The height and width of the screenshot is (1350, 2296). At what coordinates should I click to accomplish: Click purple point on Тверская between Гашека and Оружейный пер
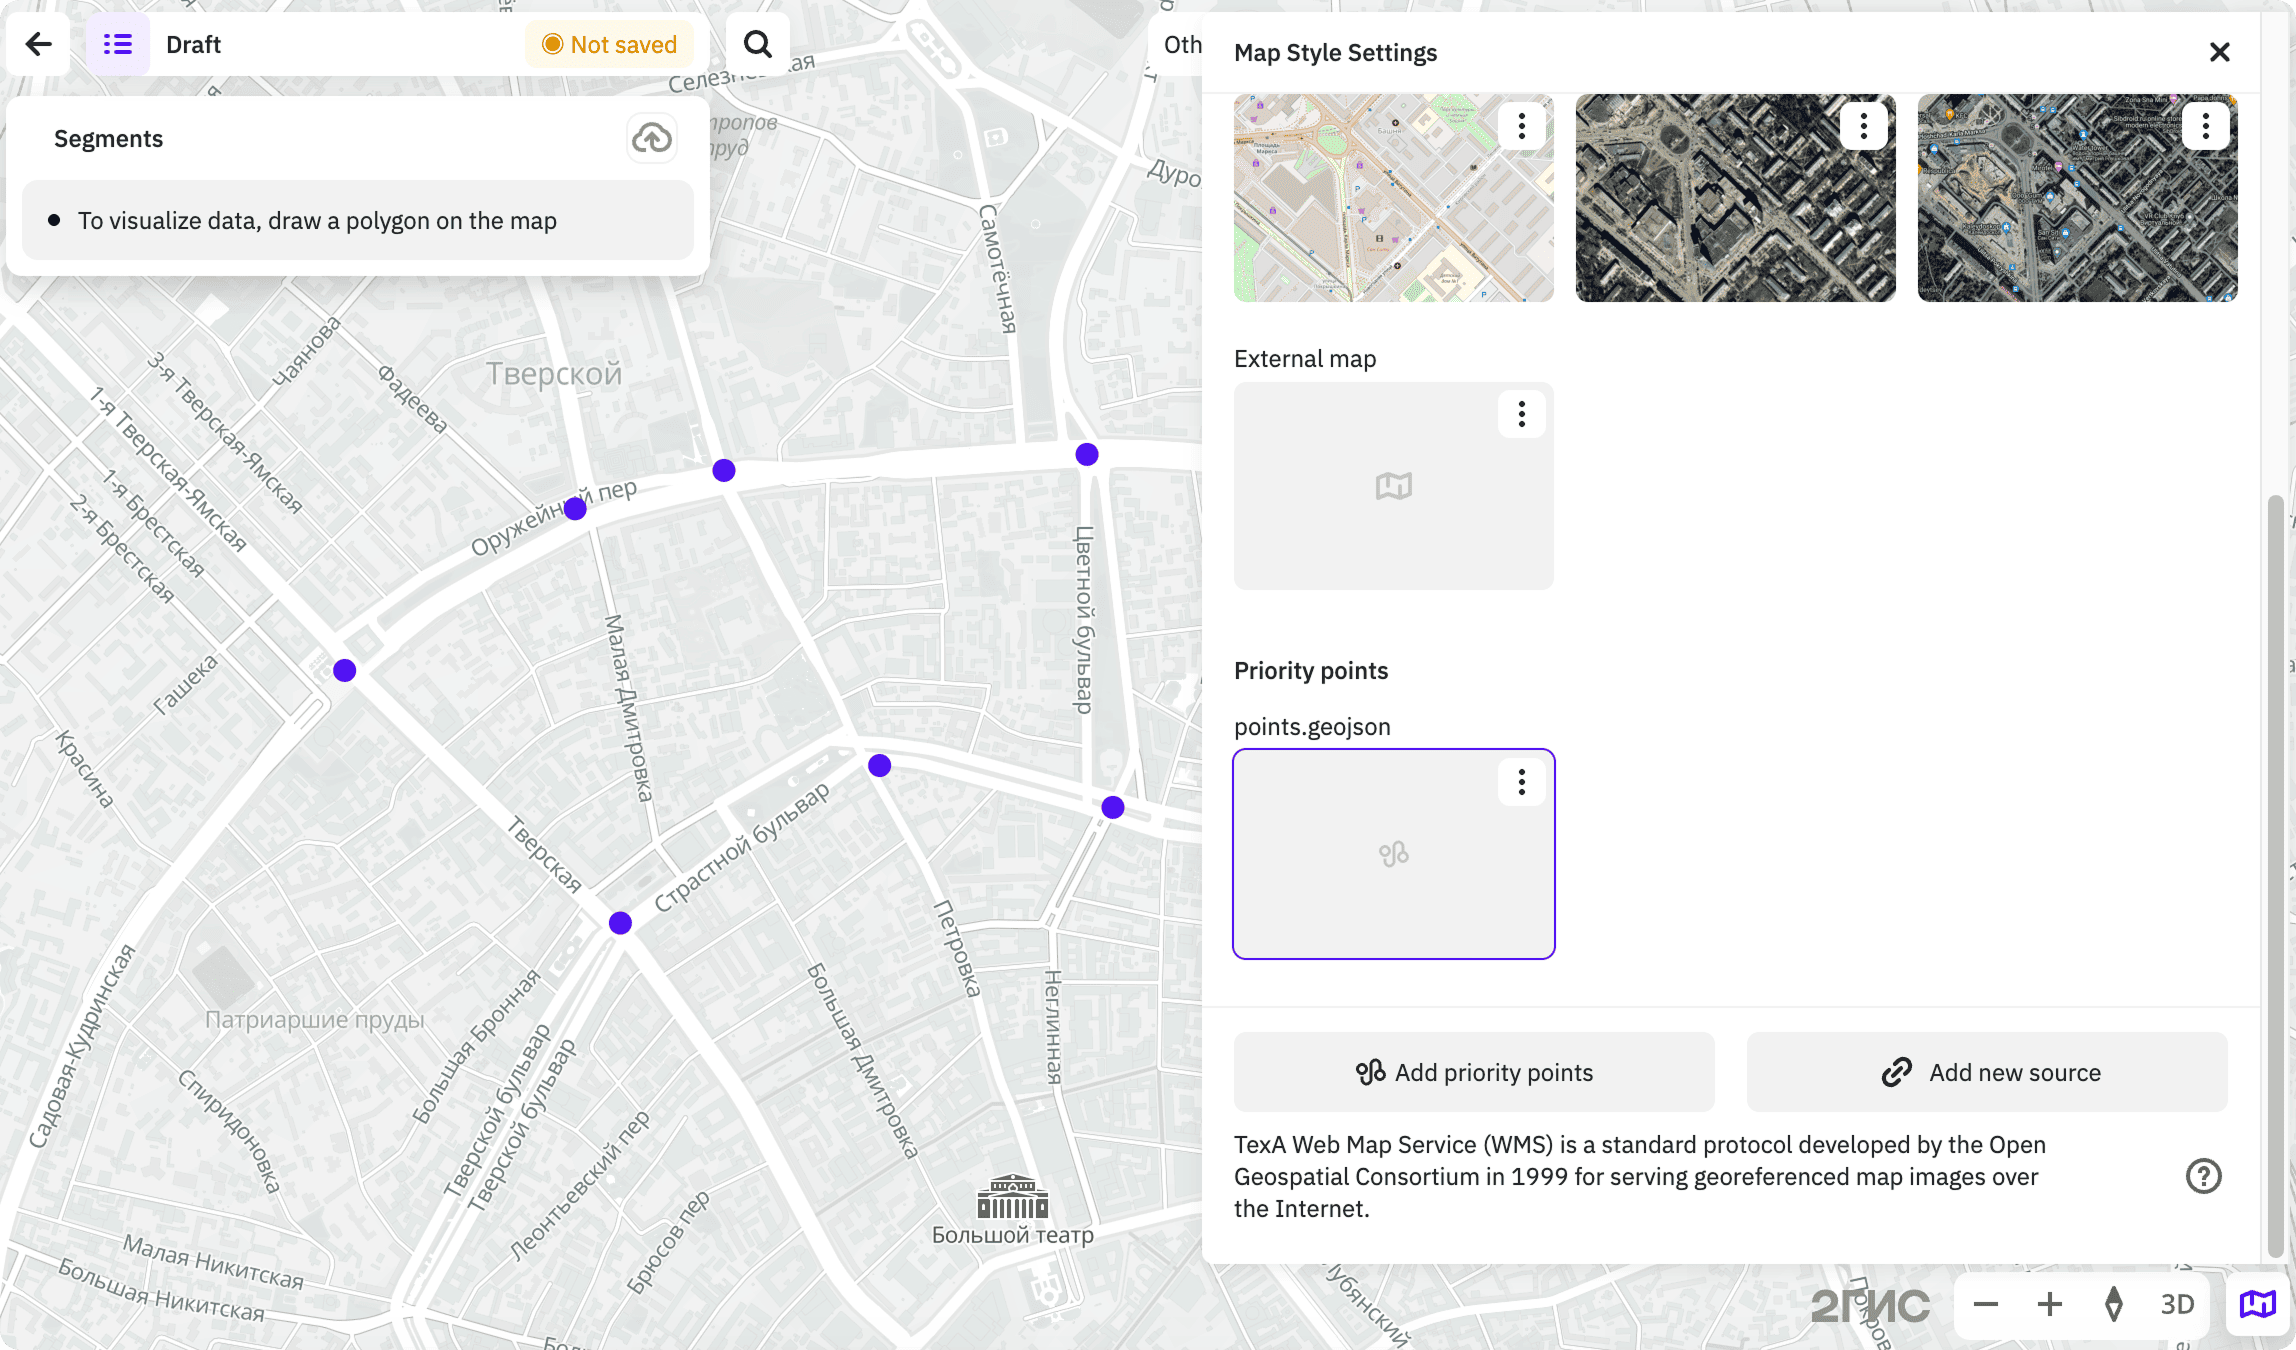coord(344,671)
